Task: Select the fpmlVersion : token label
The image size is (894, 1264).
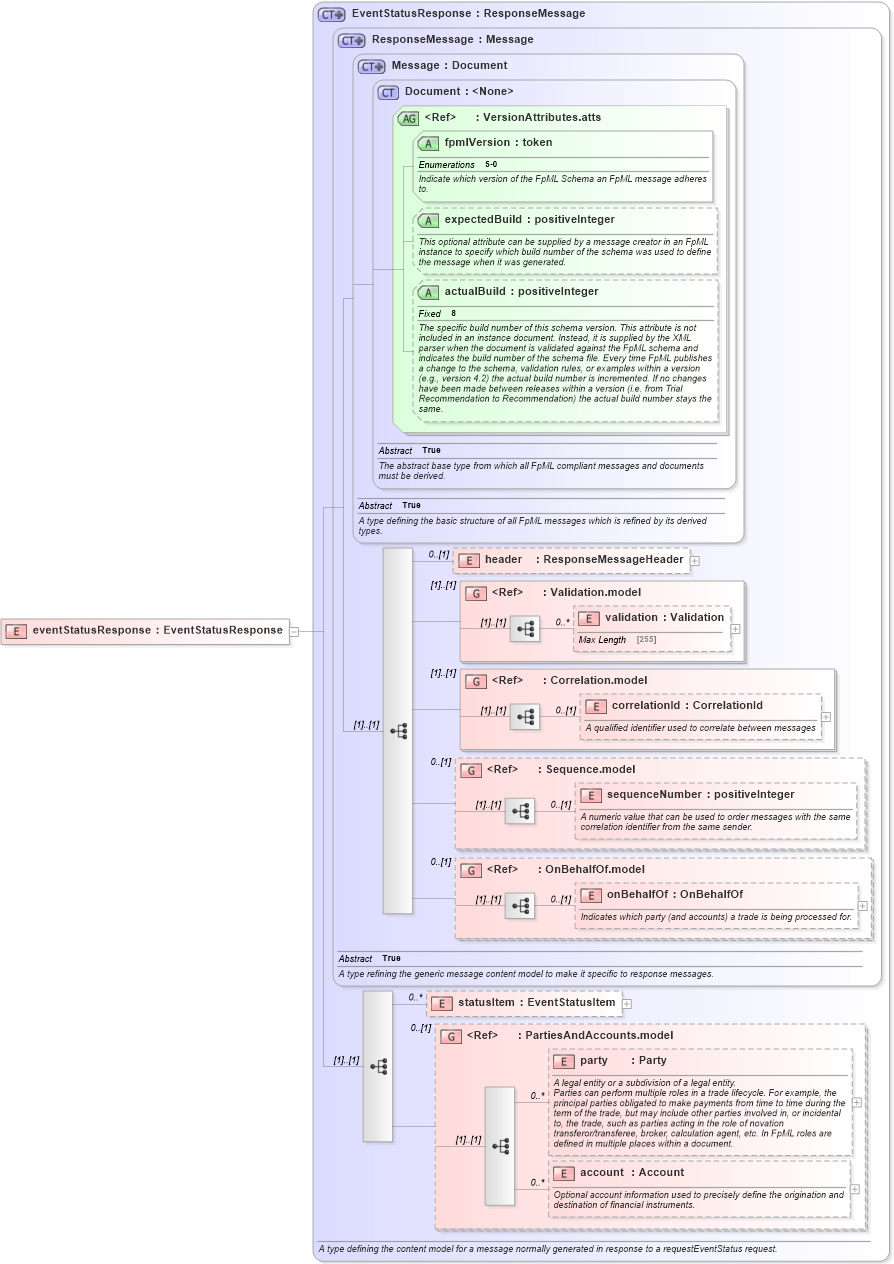Action: tap(499, 143)
